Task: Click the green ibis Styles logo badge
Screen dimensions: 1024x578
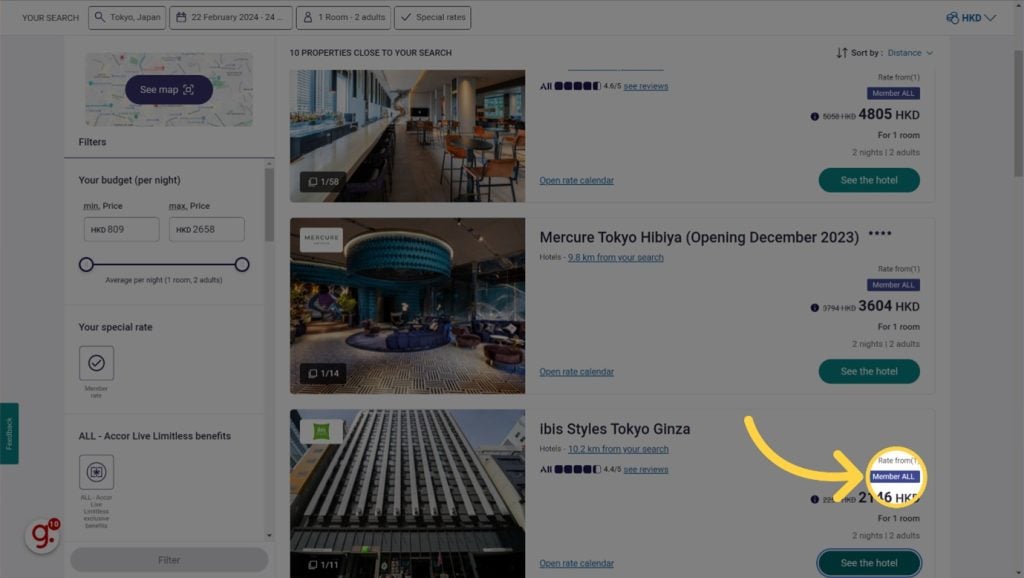Action: (x=321, y=431)
